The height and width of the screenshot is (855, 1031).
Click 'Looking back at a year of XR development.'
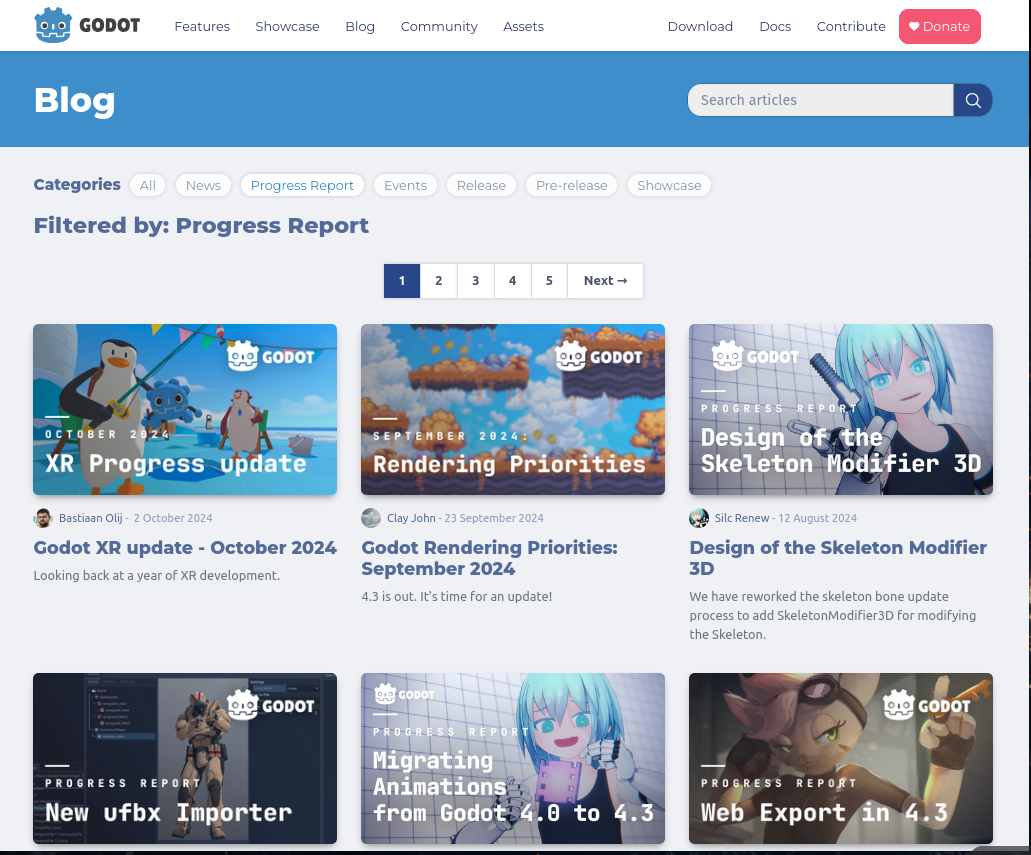coord(156,575)
